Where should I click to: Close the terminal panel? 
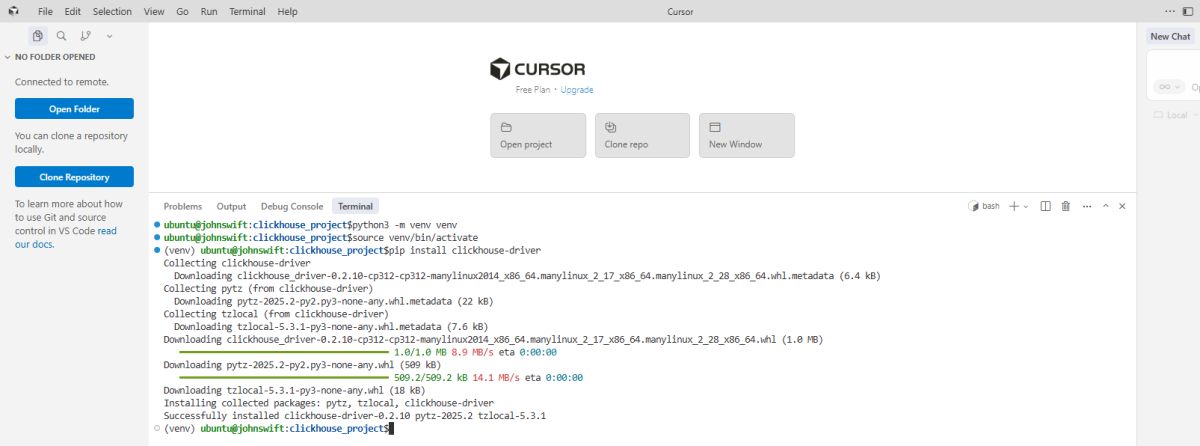(1123, 206)
